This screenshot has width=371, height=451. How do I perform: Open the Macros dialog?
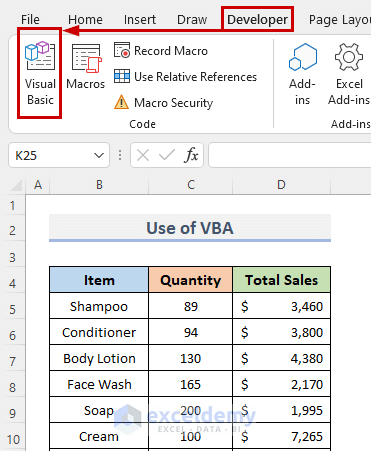(86, 67)
